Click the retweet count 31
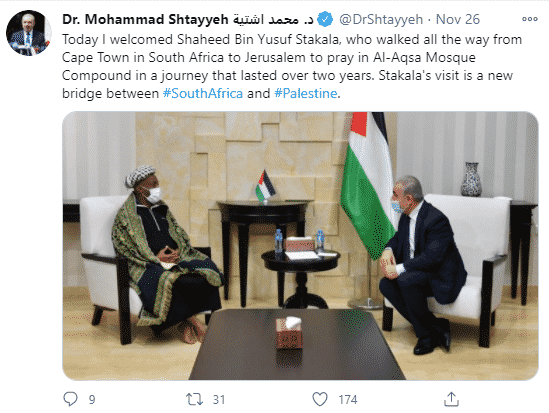This screenshot has width=549, height=413. pyautogui.click(x=219, y=399)
